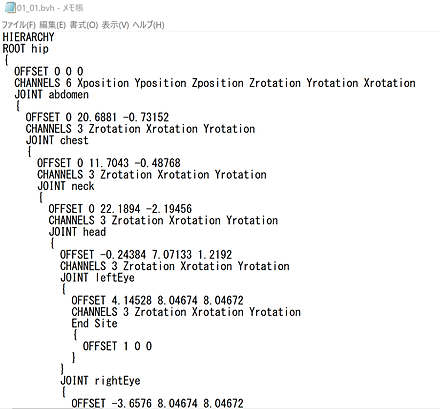Open the 編集(E) menu
440x409 pixels.
coord(52,25)
